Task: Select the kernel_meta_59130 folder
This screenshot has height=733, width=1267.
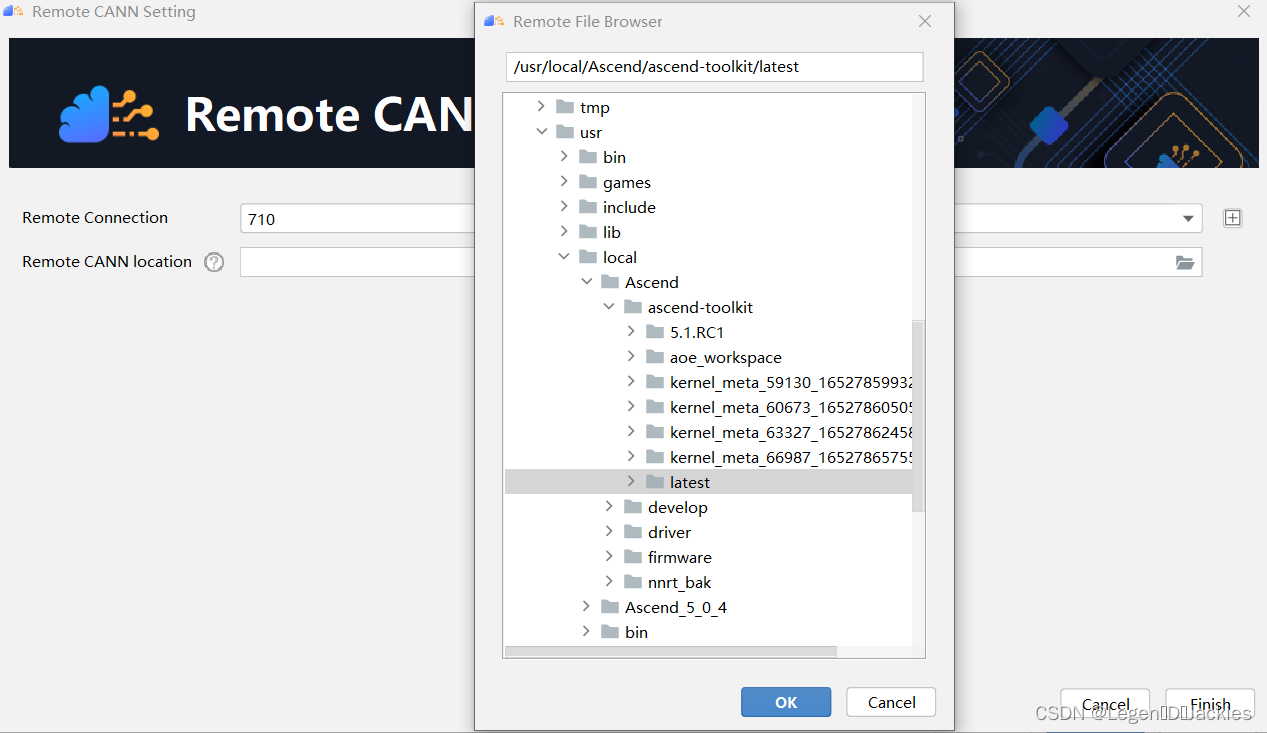Action: 791,382
